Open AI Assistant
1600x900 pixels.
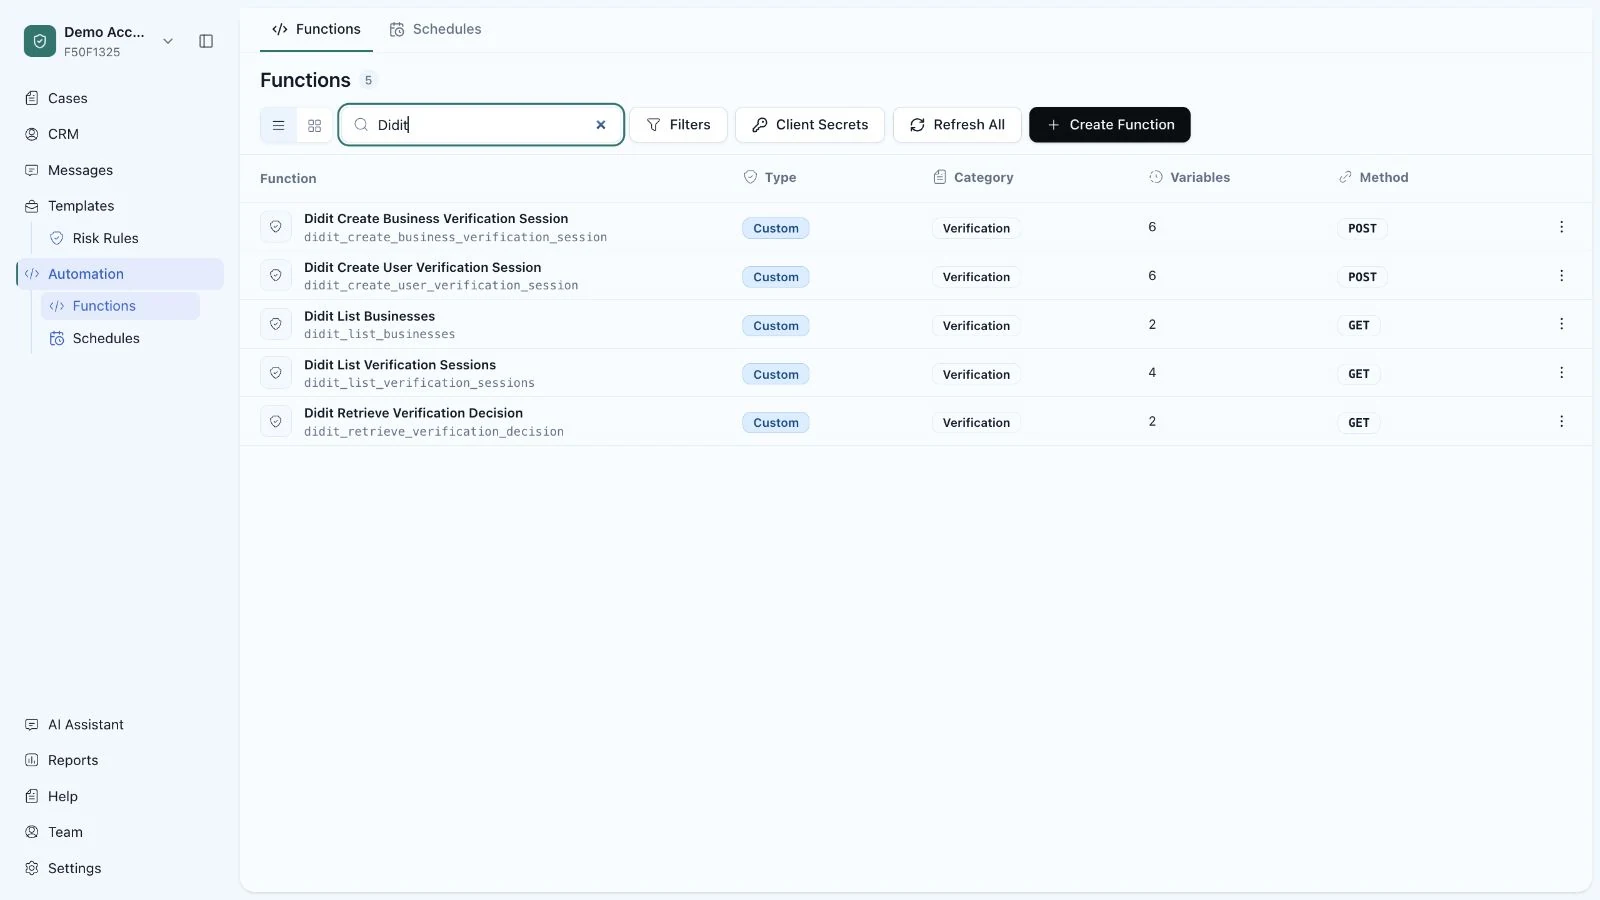[86, 724]
